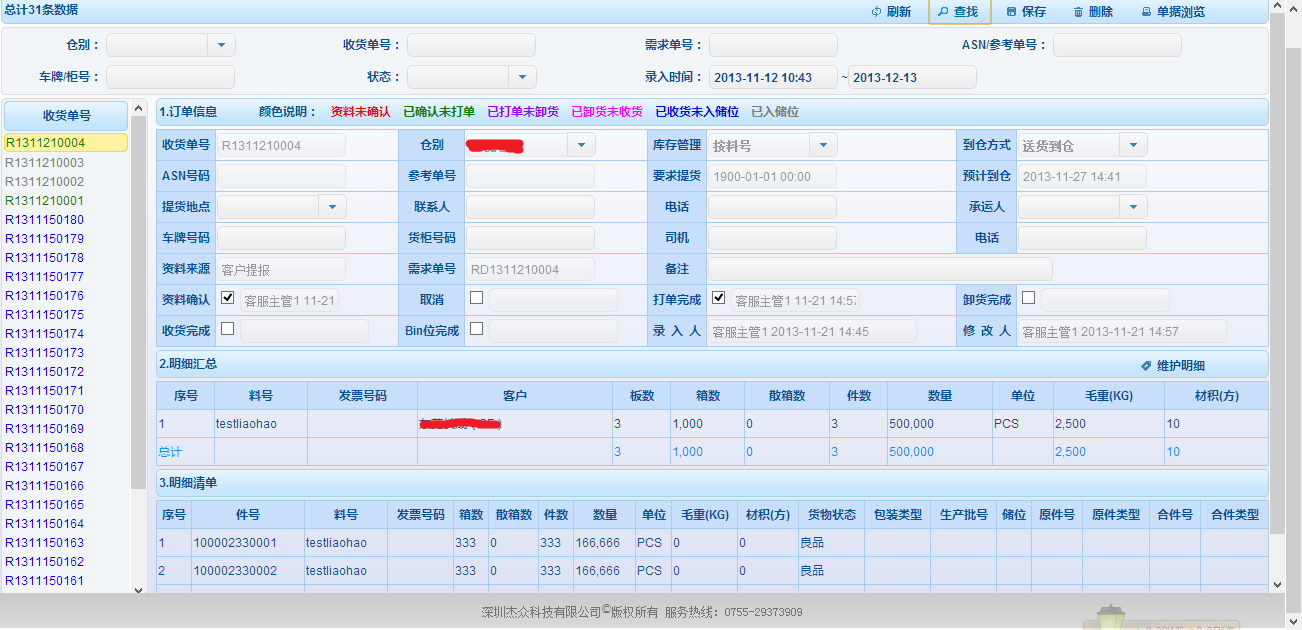This screenshot has width=1302, height=630.
Task: Enable the 取消 checkbox
Action: coord(477,298)
